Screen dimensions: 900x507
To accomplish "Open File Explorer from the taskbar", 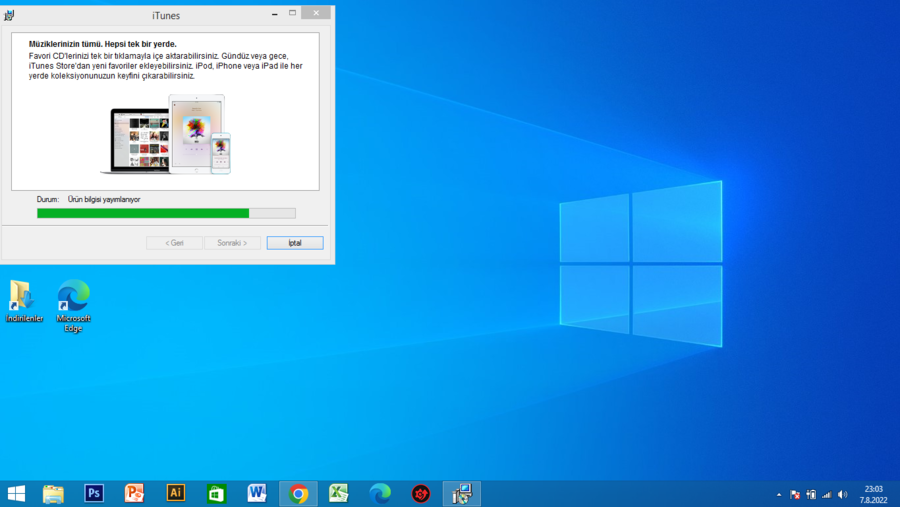I will point(53,493).
